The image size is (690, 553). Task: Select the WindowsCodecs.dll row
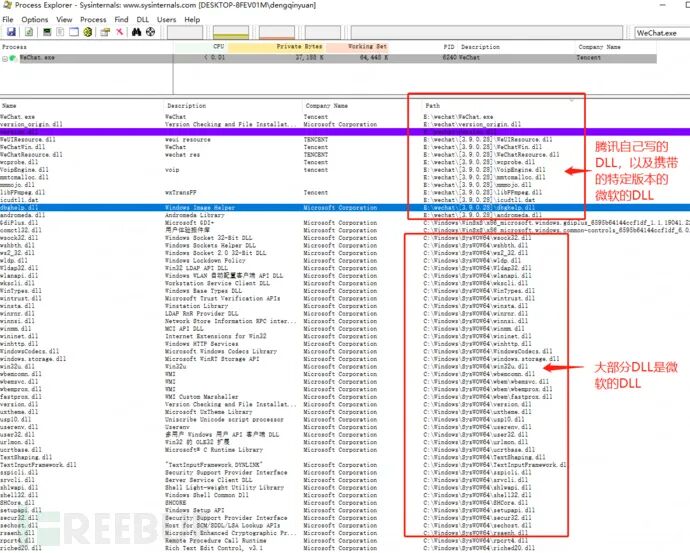(x=345, y=351)
